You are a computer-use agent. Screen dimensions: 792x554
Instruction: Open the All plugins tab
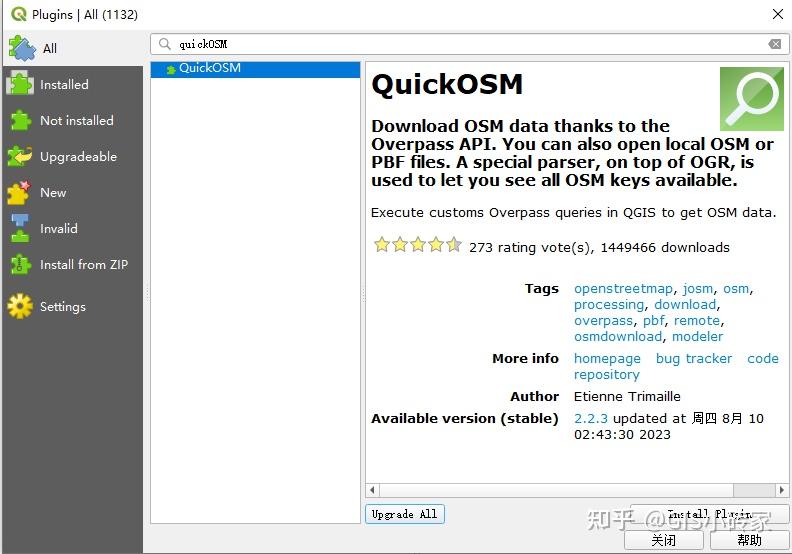(x=73, y=48)
